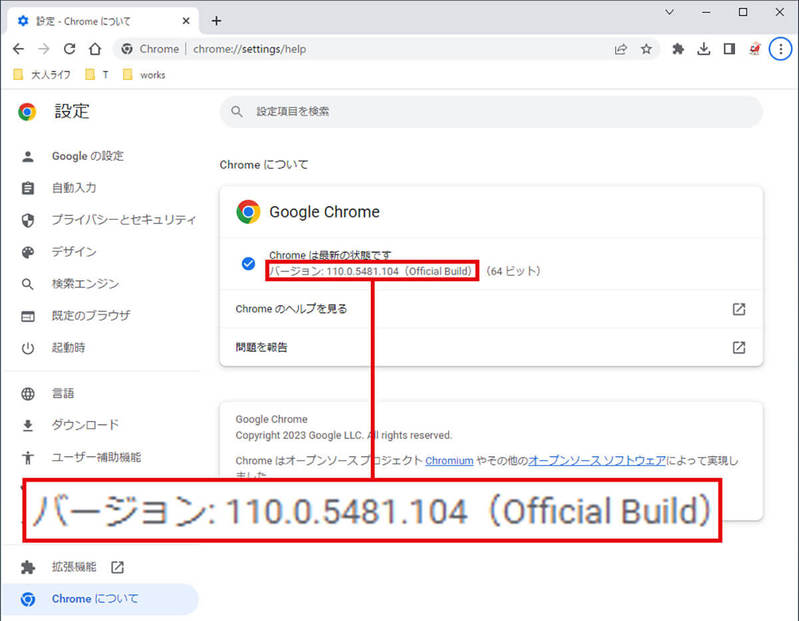This screenshot has height=621, width=799.
Task: Open a new tab with the plus button
Action: 217,21
